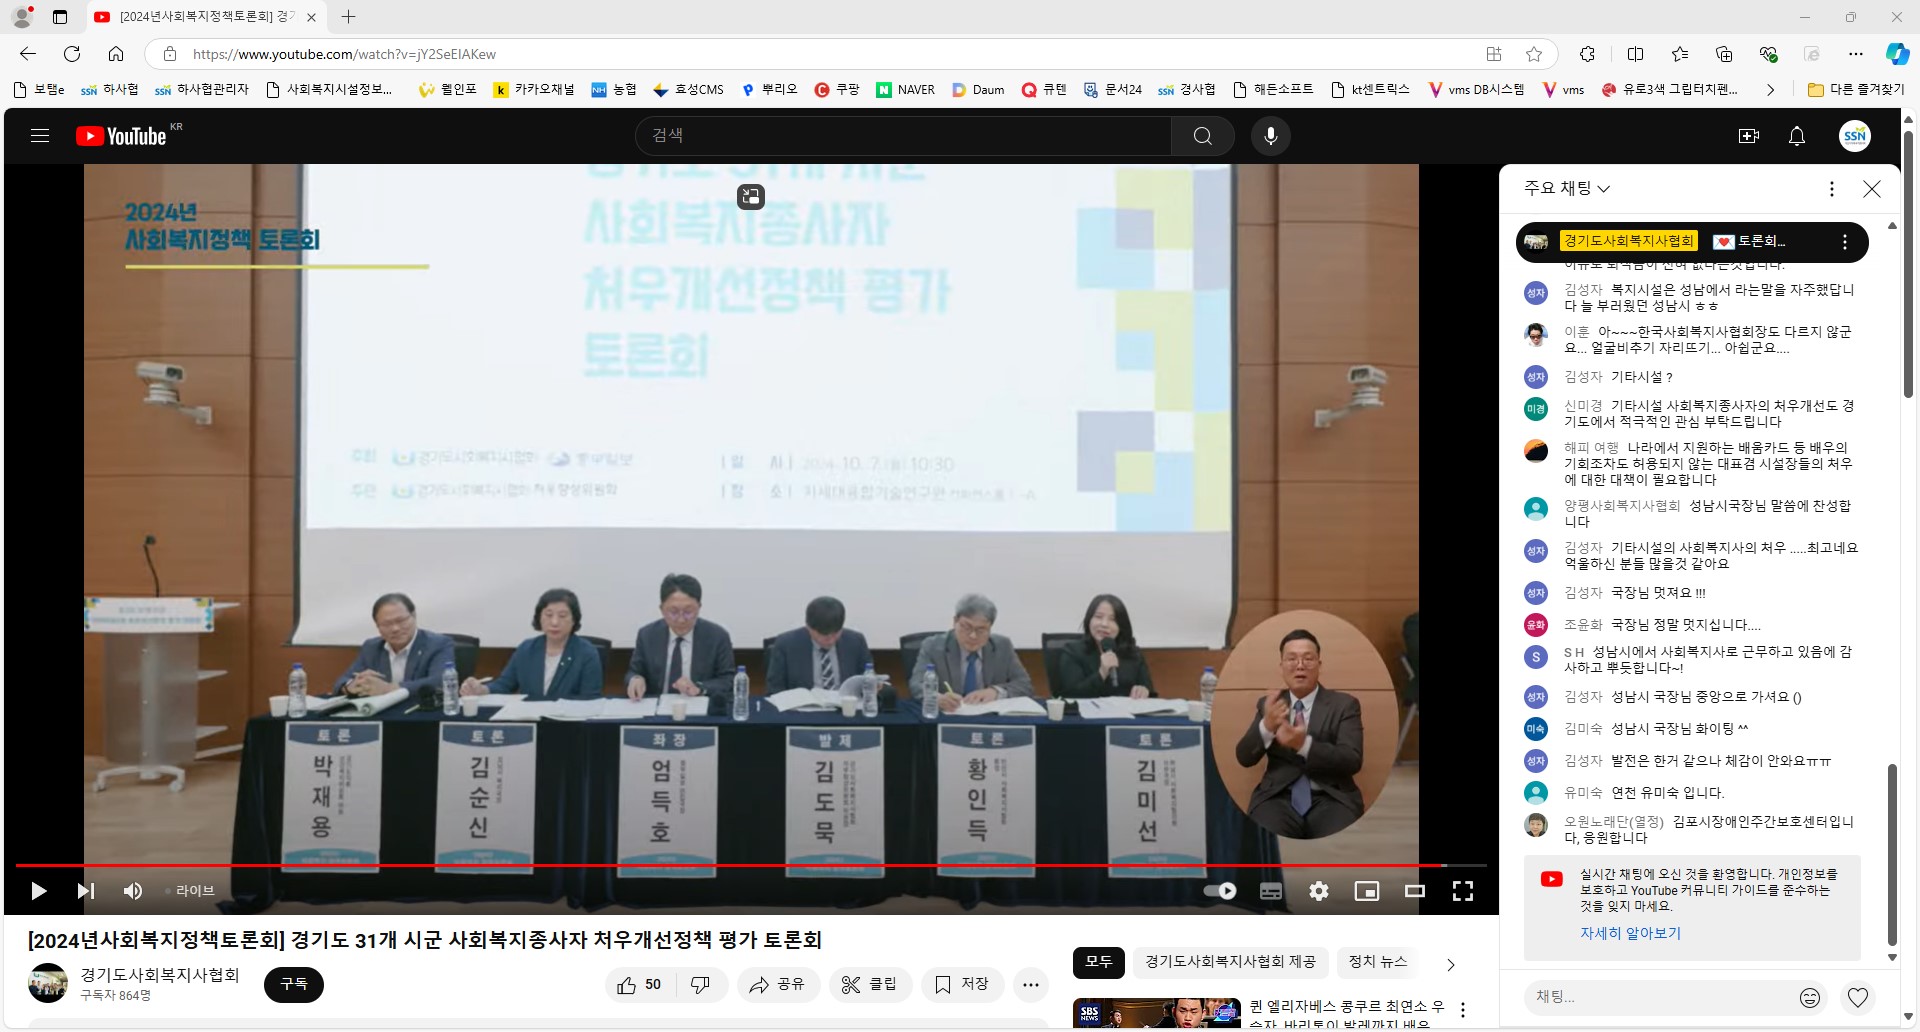Search with voice microphone icon
The image size is (1920, 1032).
pyautogui.click(x=1271, y=136)
